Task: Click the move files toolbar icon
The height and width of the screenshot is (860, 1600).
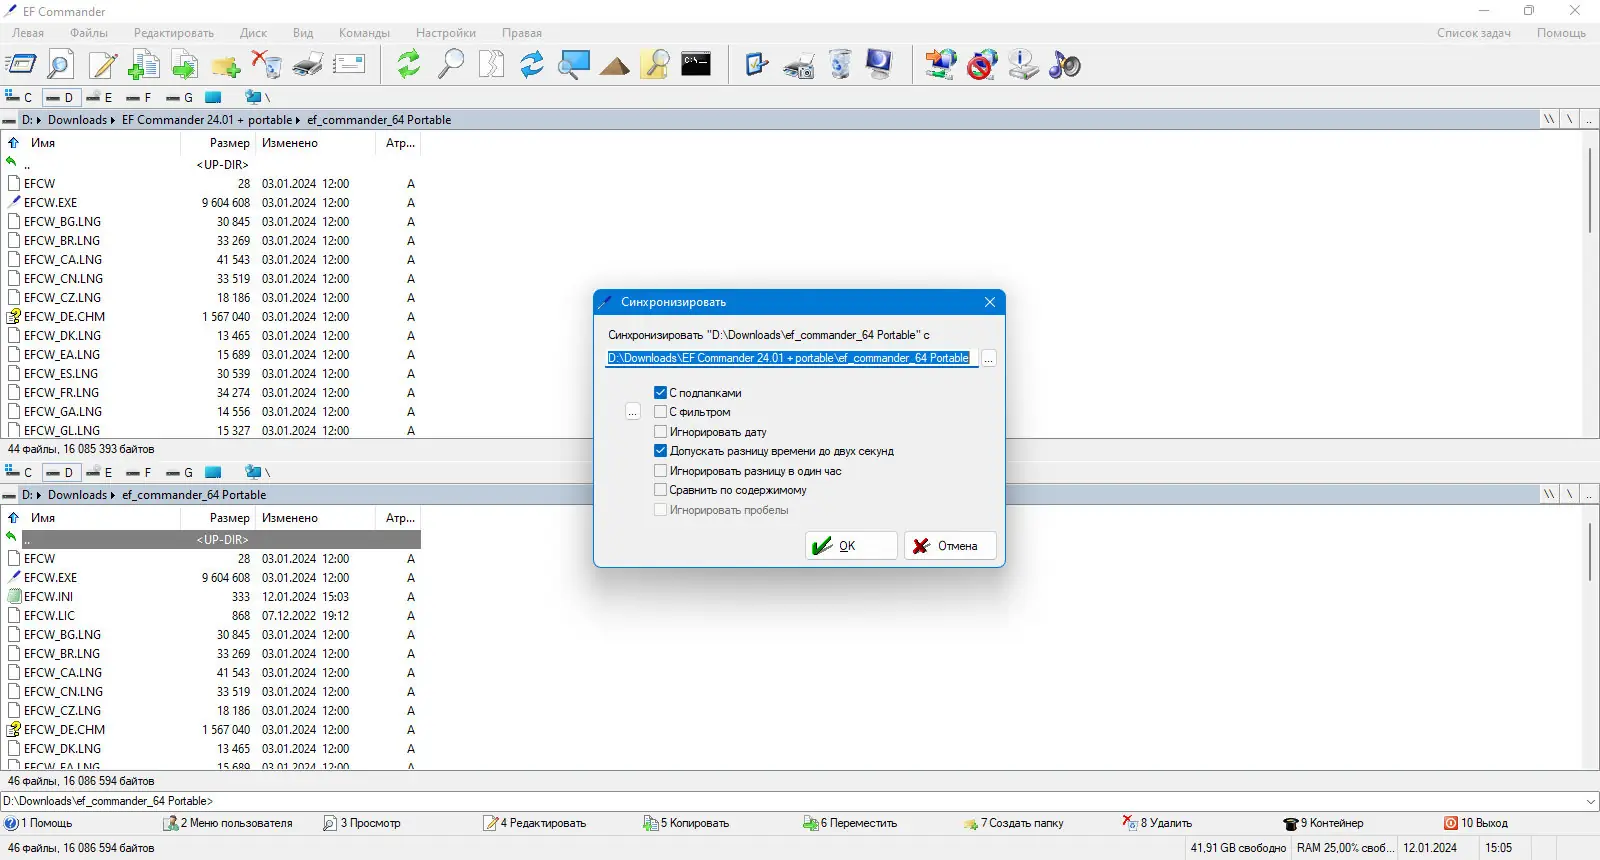Action: (185, 65)
